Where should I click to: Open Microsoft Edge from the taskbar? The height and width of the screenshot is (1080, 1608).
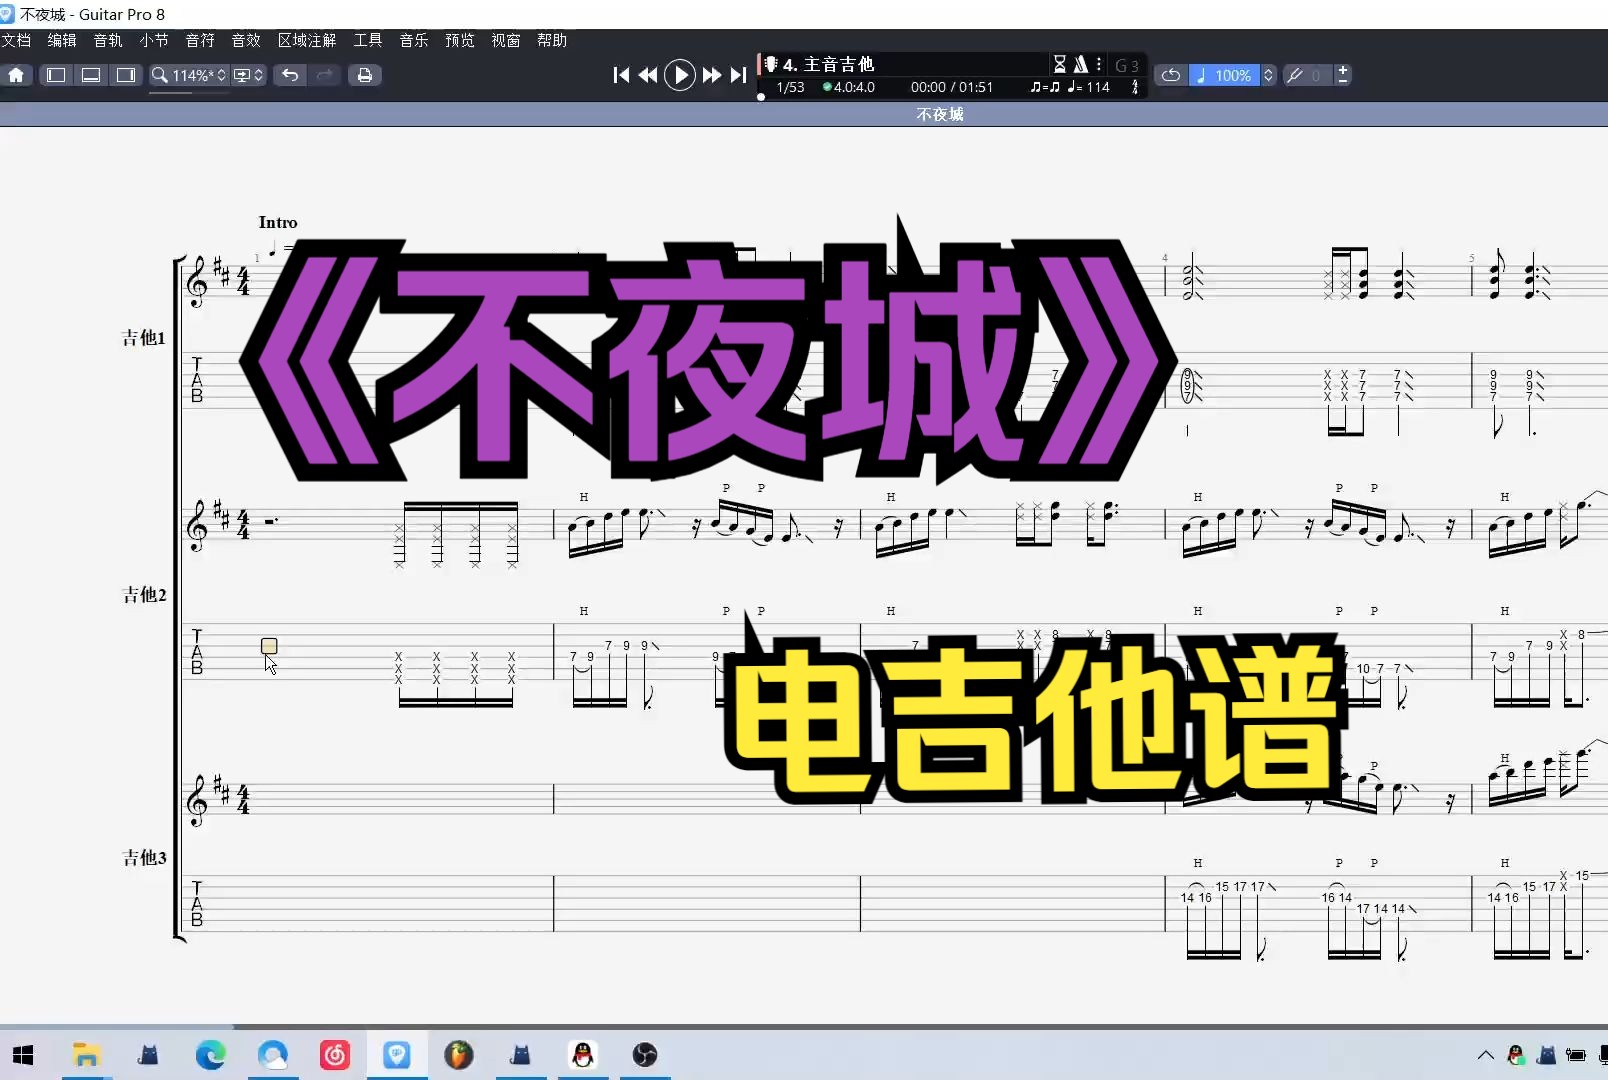210,1055
